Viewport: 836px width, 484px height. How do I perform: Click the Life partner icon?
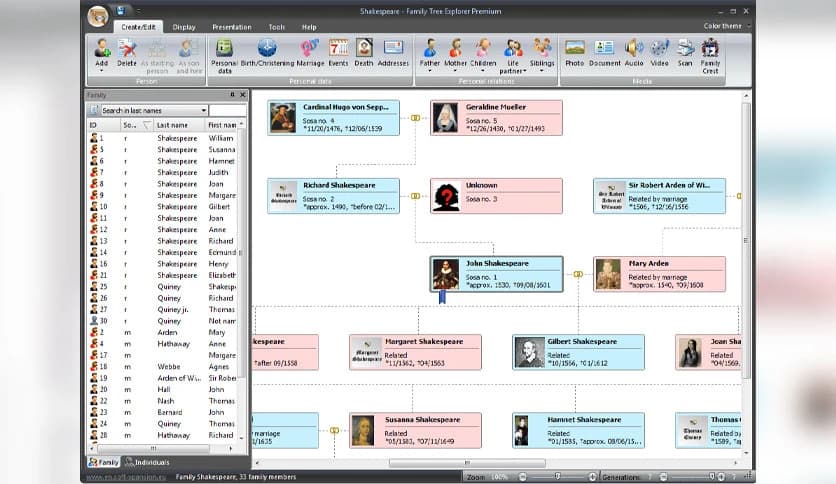512,49
